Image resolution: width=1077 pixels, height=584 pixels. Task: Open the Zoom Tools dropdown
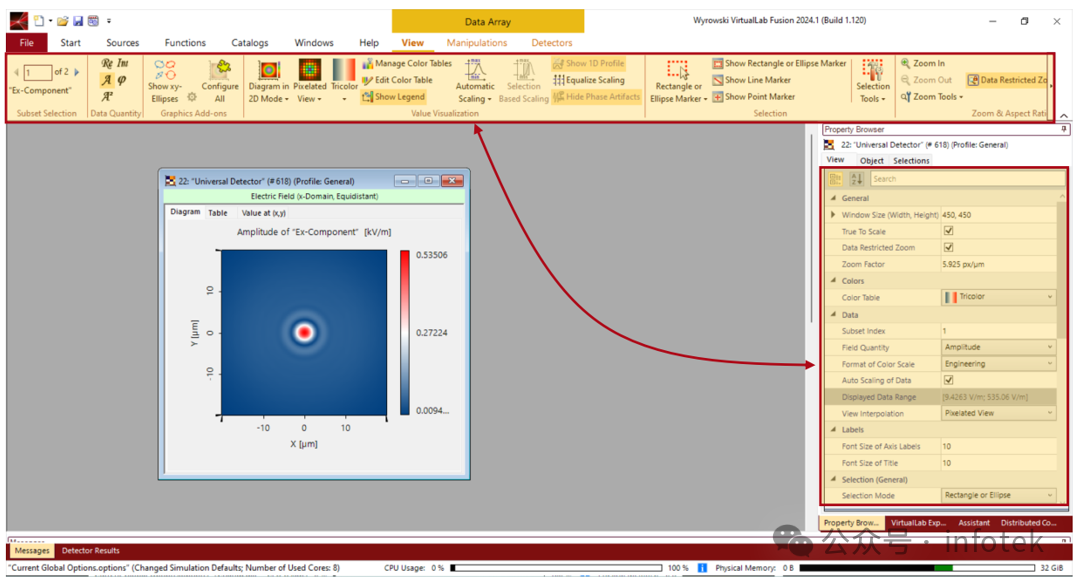[x=932, y=97]
